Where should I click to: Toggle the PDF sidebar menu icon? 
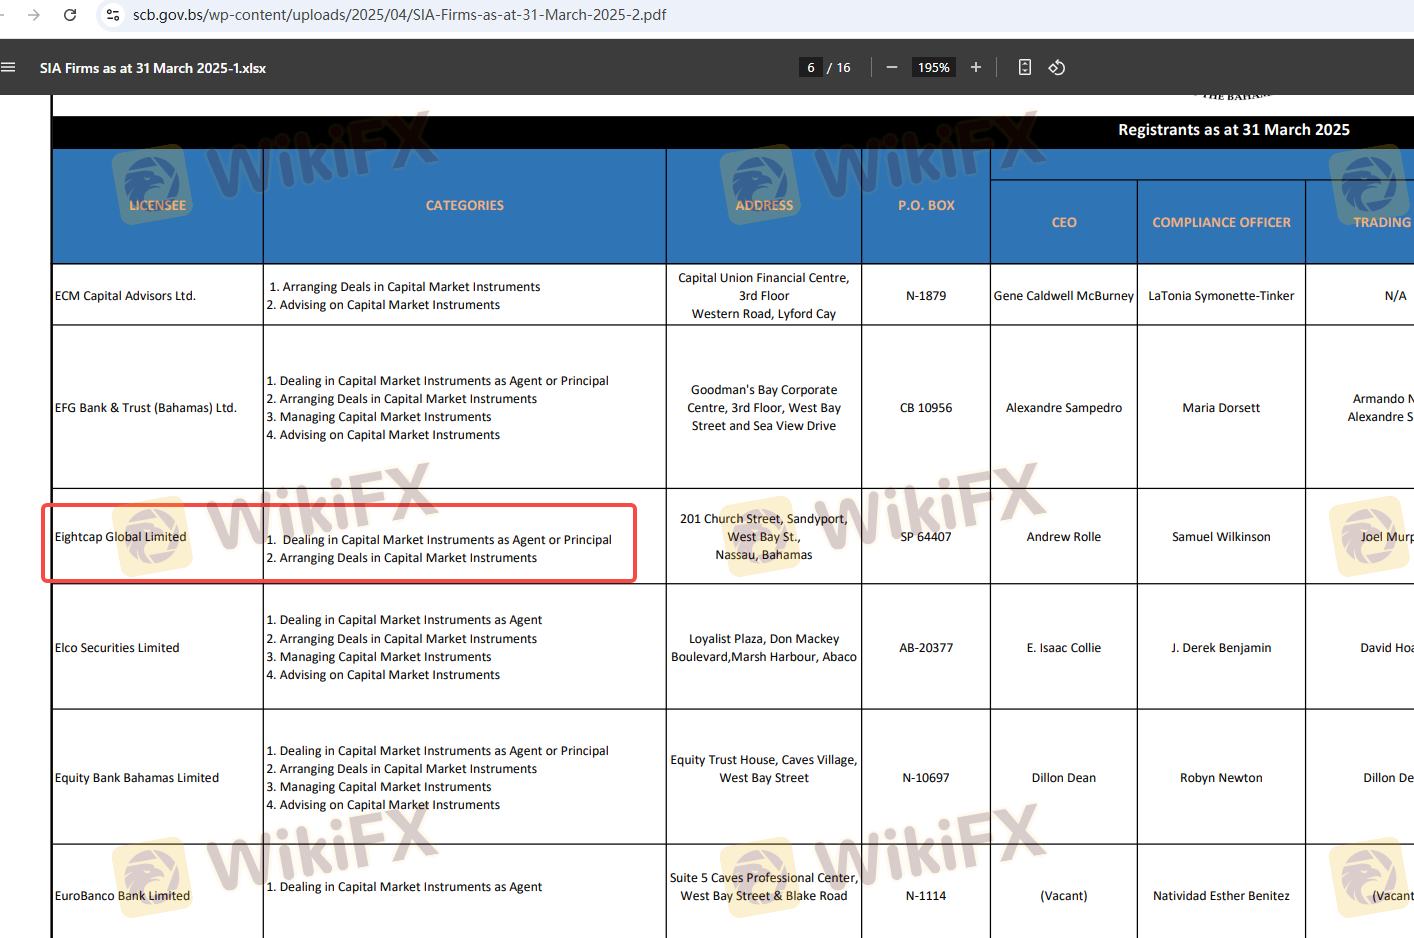[x=9, y=68]
